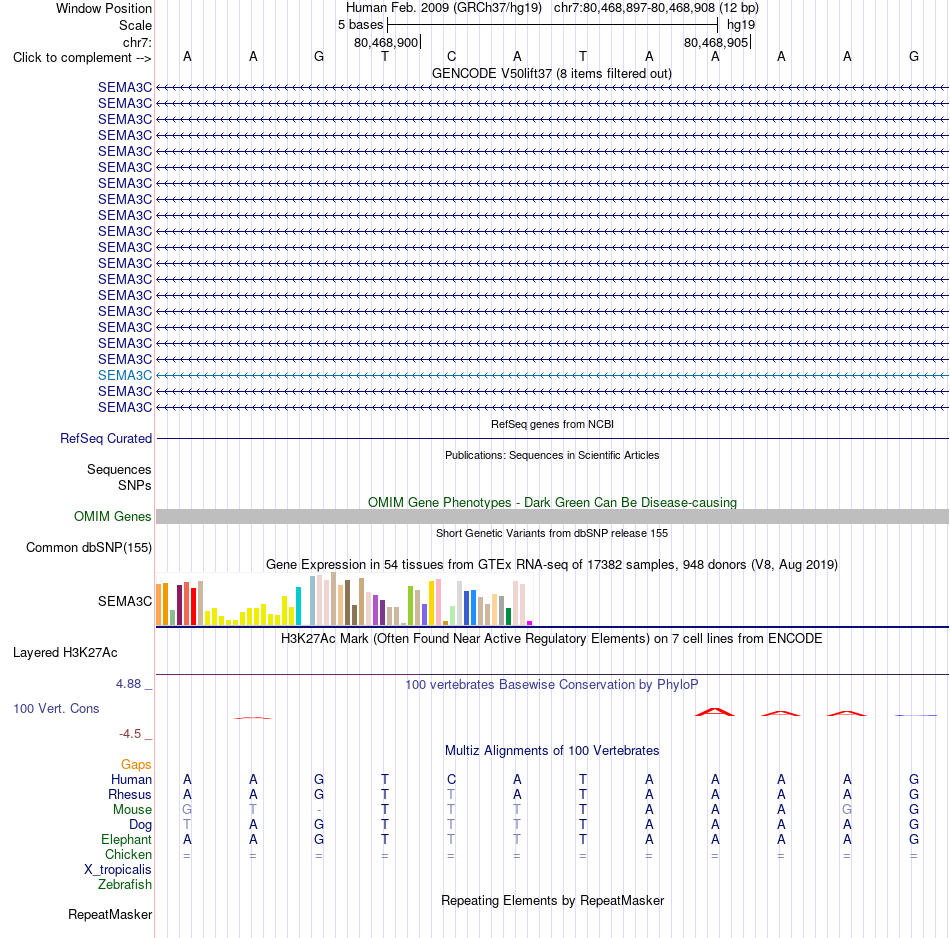
Task: Select the GENCODE V50lift37 track title
Action: pyautogui.click(x=551, y=74)
